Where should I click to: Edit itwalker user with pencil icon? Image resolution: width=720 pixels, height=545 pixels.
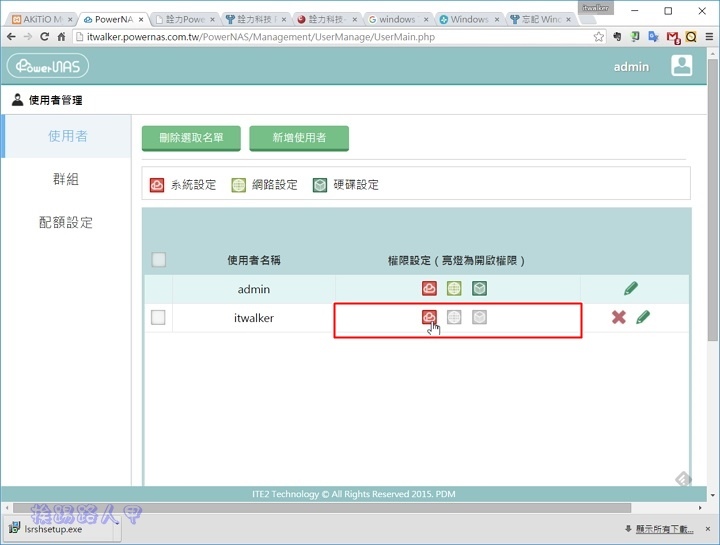pyautogui.click(x=643, y=317)
